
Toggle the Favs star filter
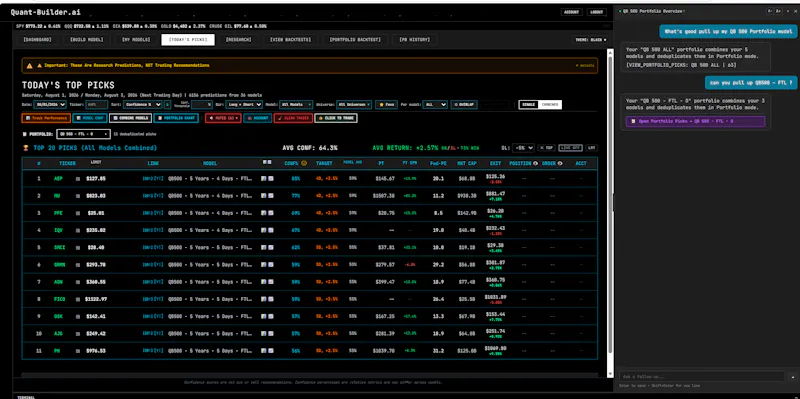(x=387, y=105)
